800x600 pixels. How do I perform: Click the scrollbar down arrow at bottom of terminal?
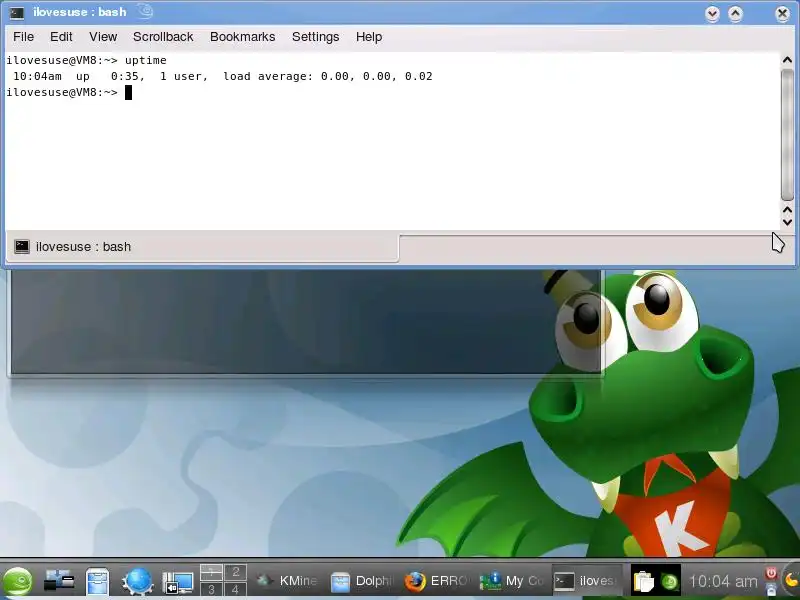click(787, 222)
